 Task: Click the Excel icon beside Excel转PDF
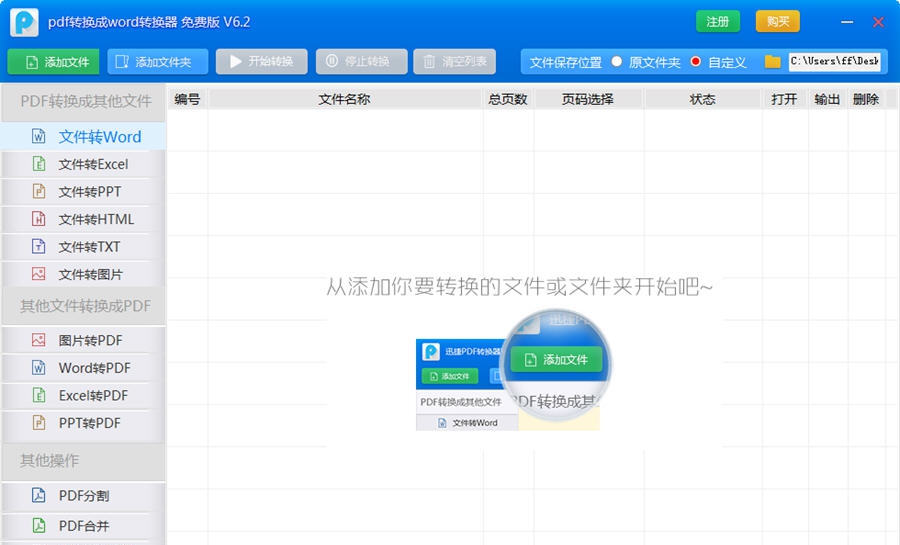pyautogui.click(x=38, y=395)
